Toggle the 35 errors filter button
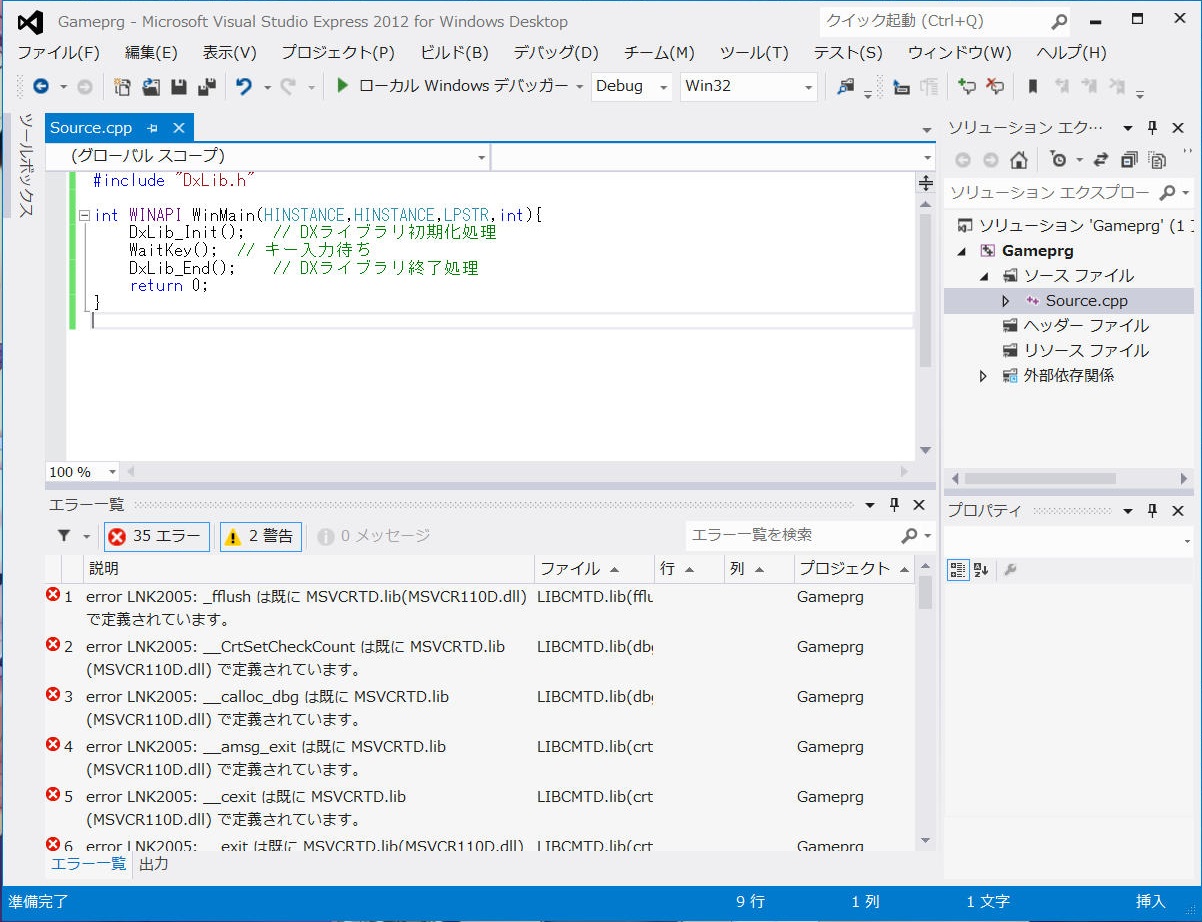1202x922 pixels. [x=156, y=537]
